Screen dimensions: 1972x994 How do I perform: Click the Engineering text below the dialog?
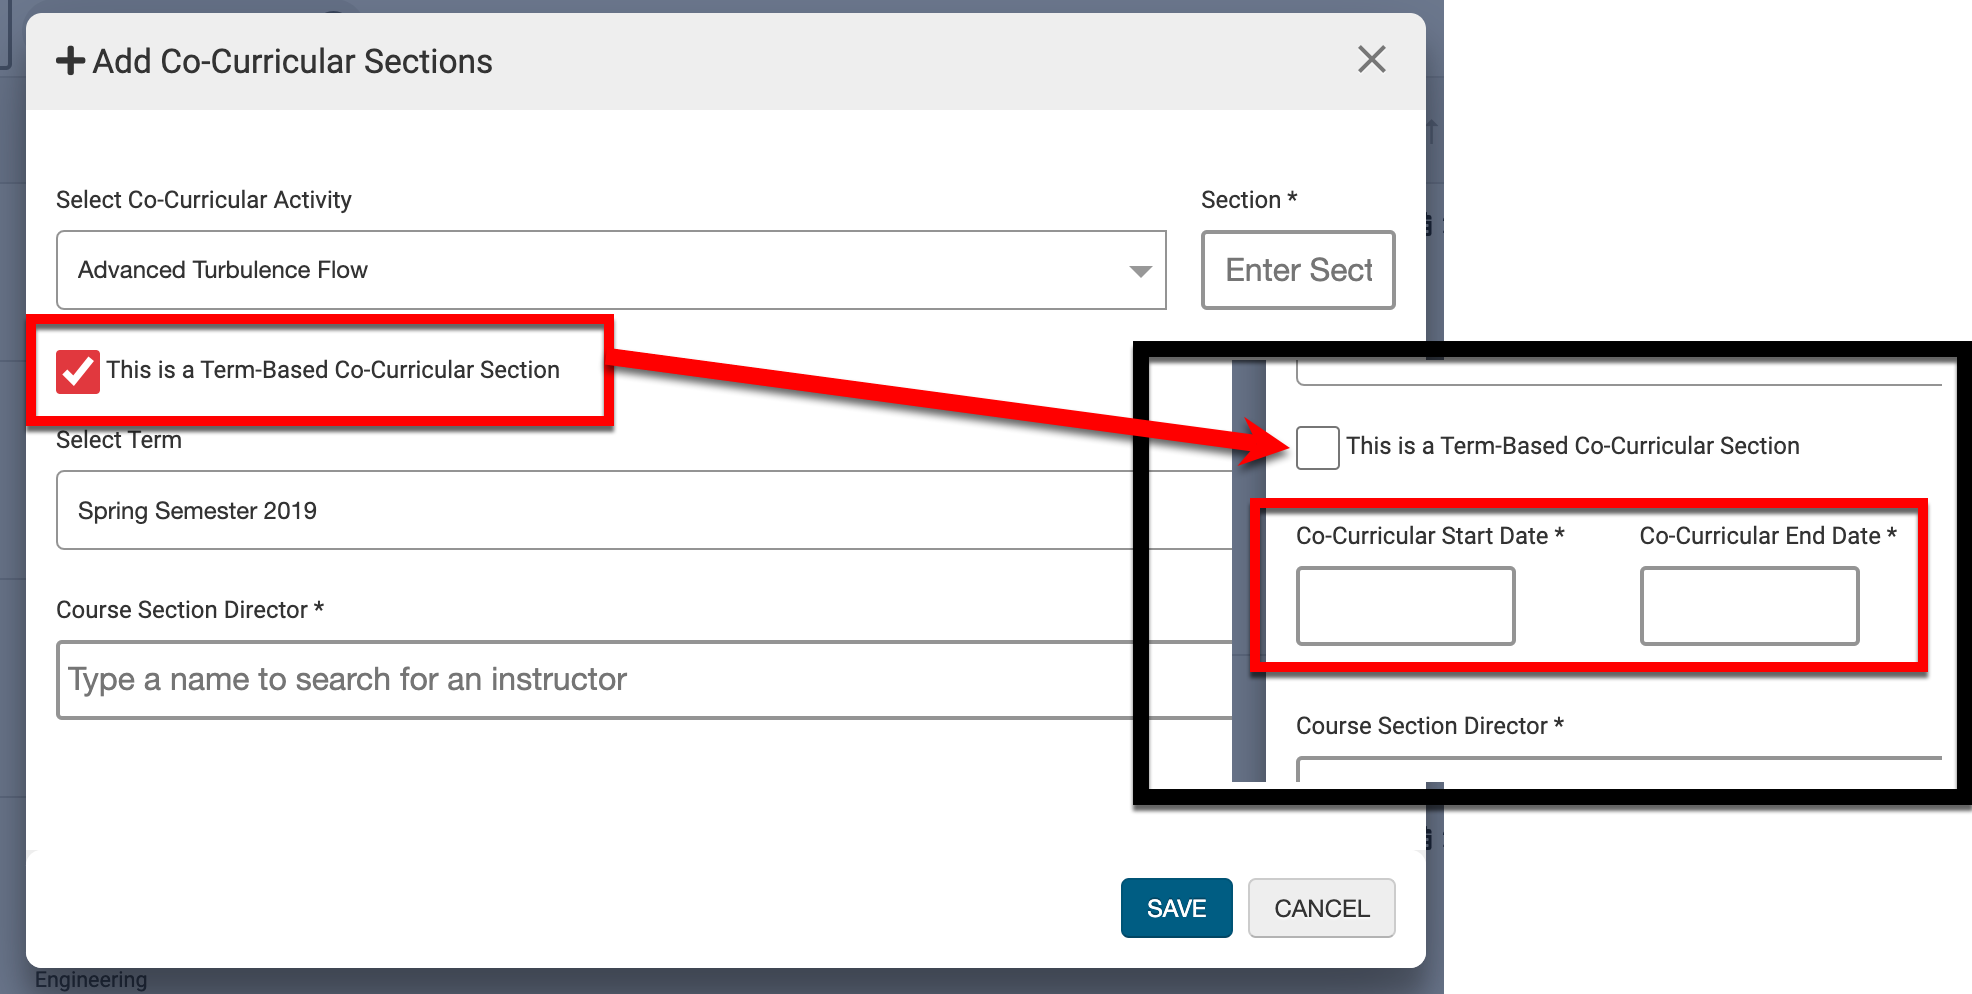click(x=91, y=980)
